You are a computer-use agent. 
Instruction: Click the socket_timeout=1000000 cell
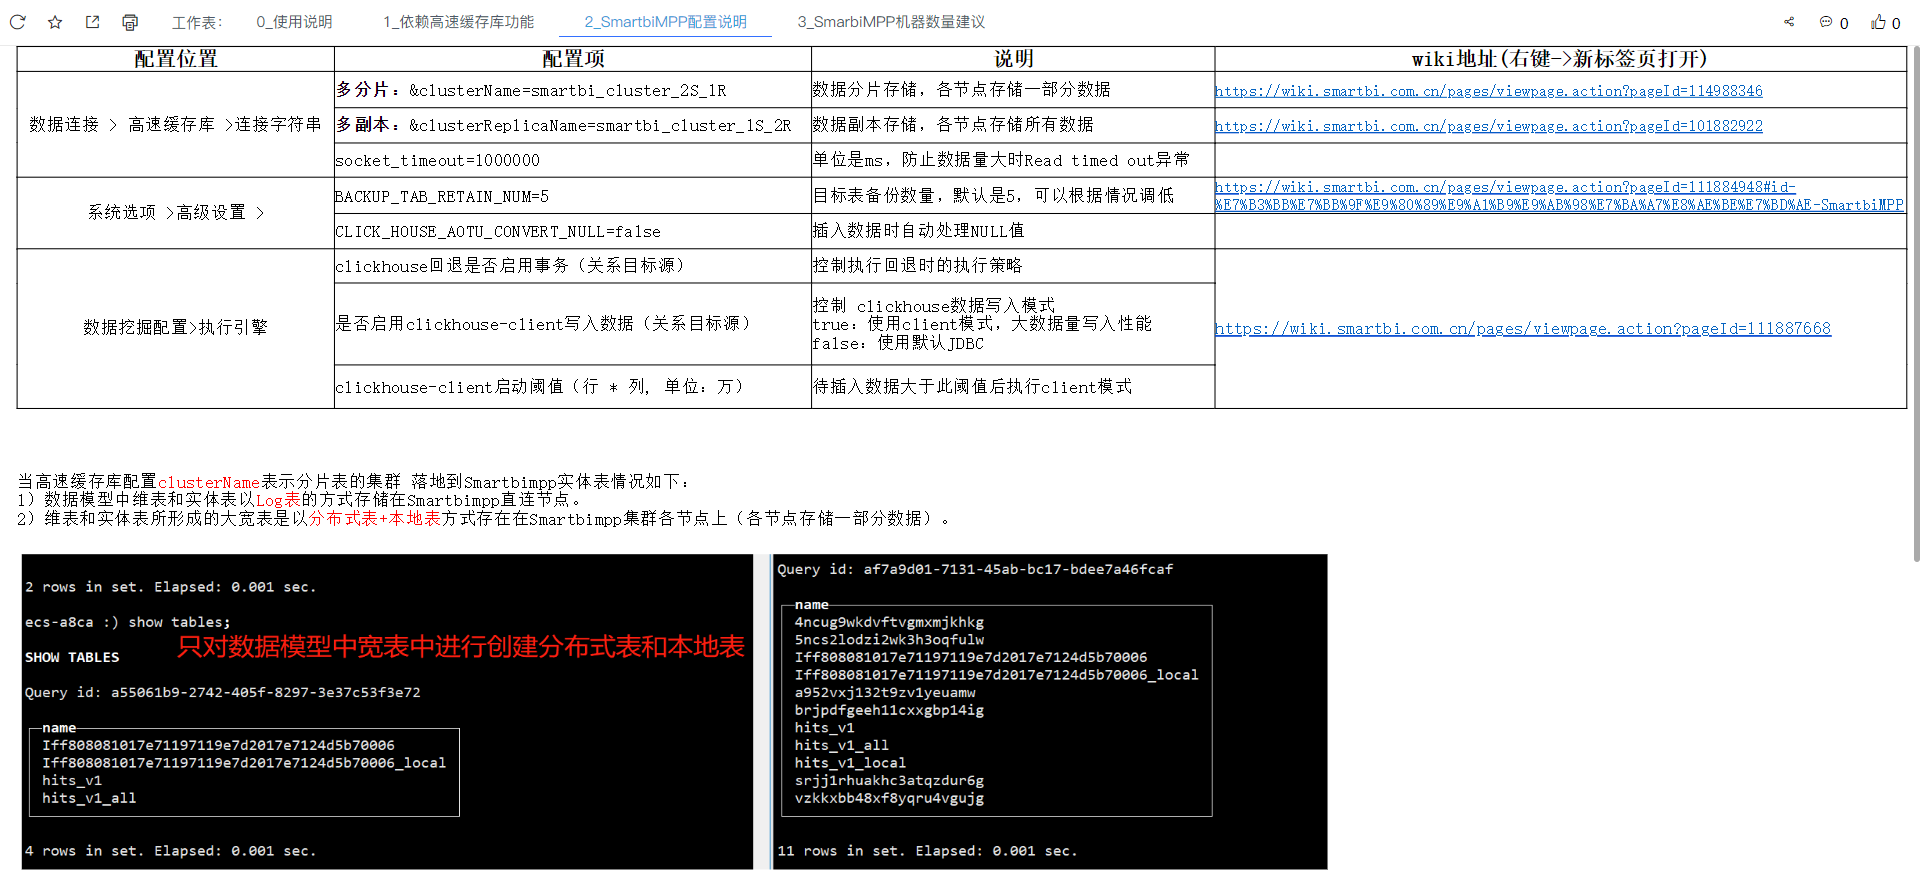[573, 160]
